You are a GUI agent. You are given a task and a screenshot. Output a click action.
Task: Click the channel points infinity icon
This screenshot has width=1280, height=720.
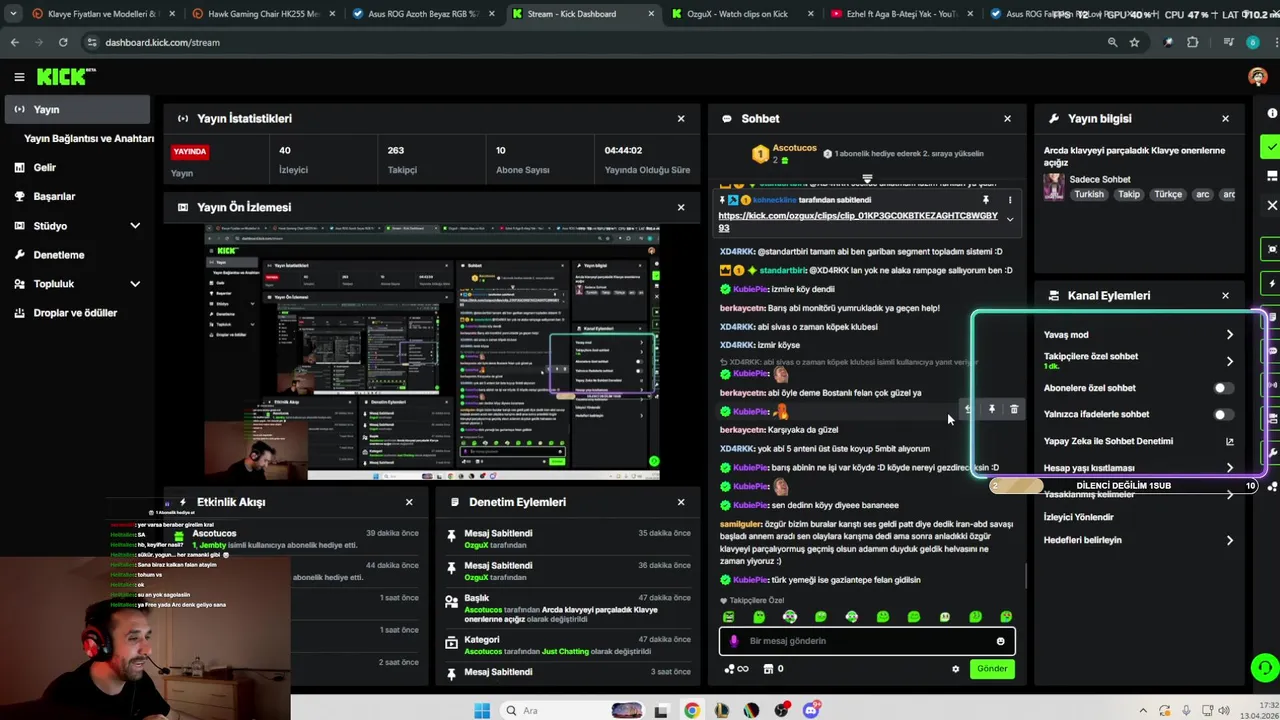tap(736, 669)
